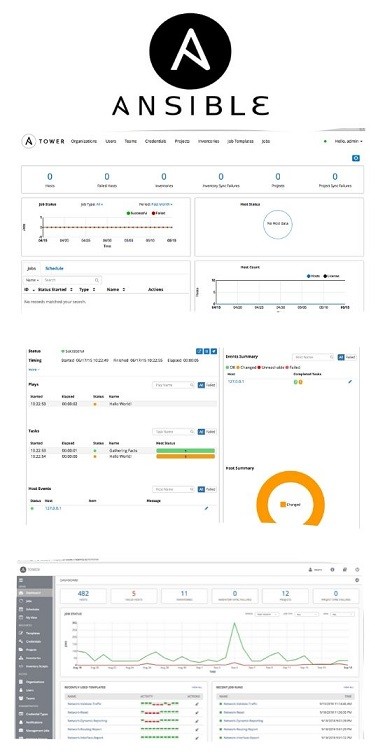Click the green Gathering Facts host status bar
The height and width of the screenshot is (754, 375).
(x=186, y=451)
